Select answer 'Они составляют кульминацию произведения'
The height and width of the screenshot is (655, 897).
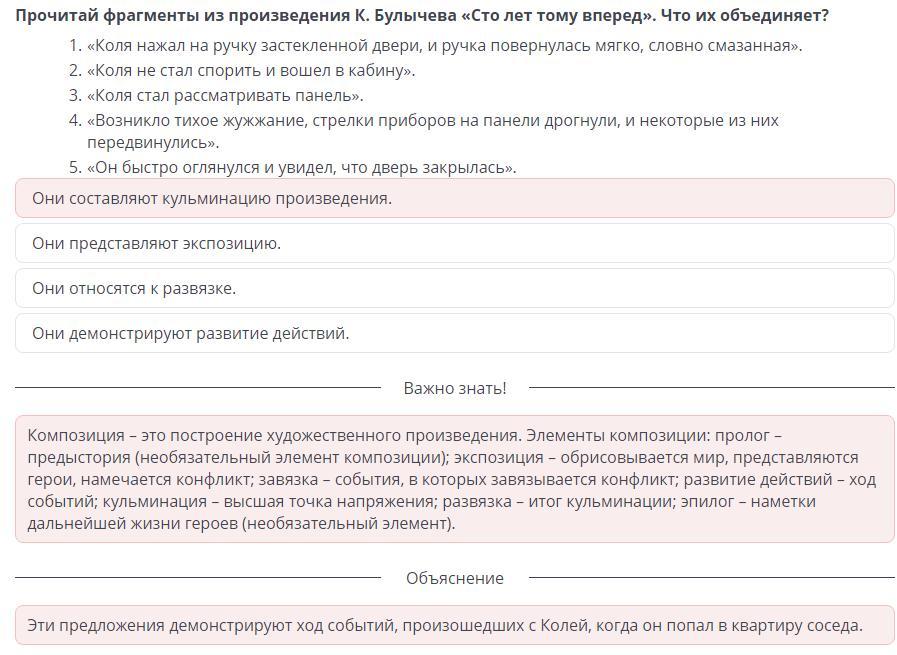pos(455,198)
